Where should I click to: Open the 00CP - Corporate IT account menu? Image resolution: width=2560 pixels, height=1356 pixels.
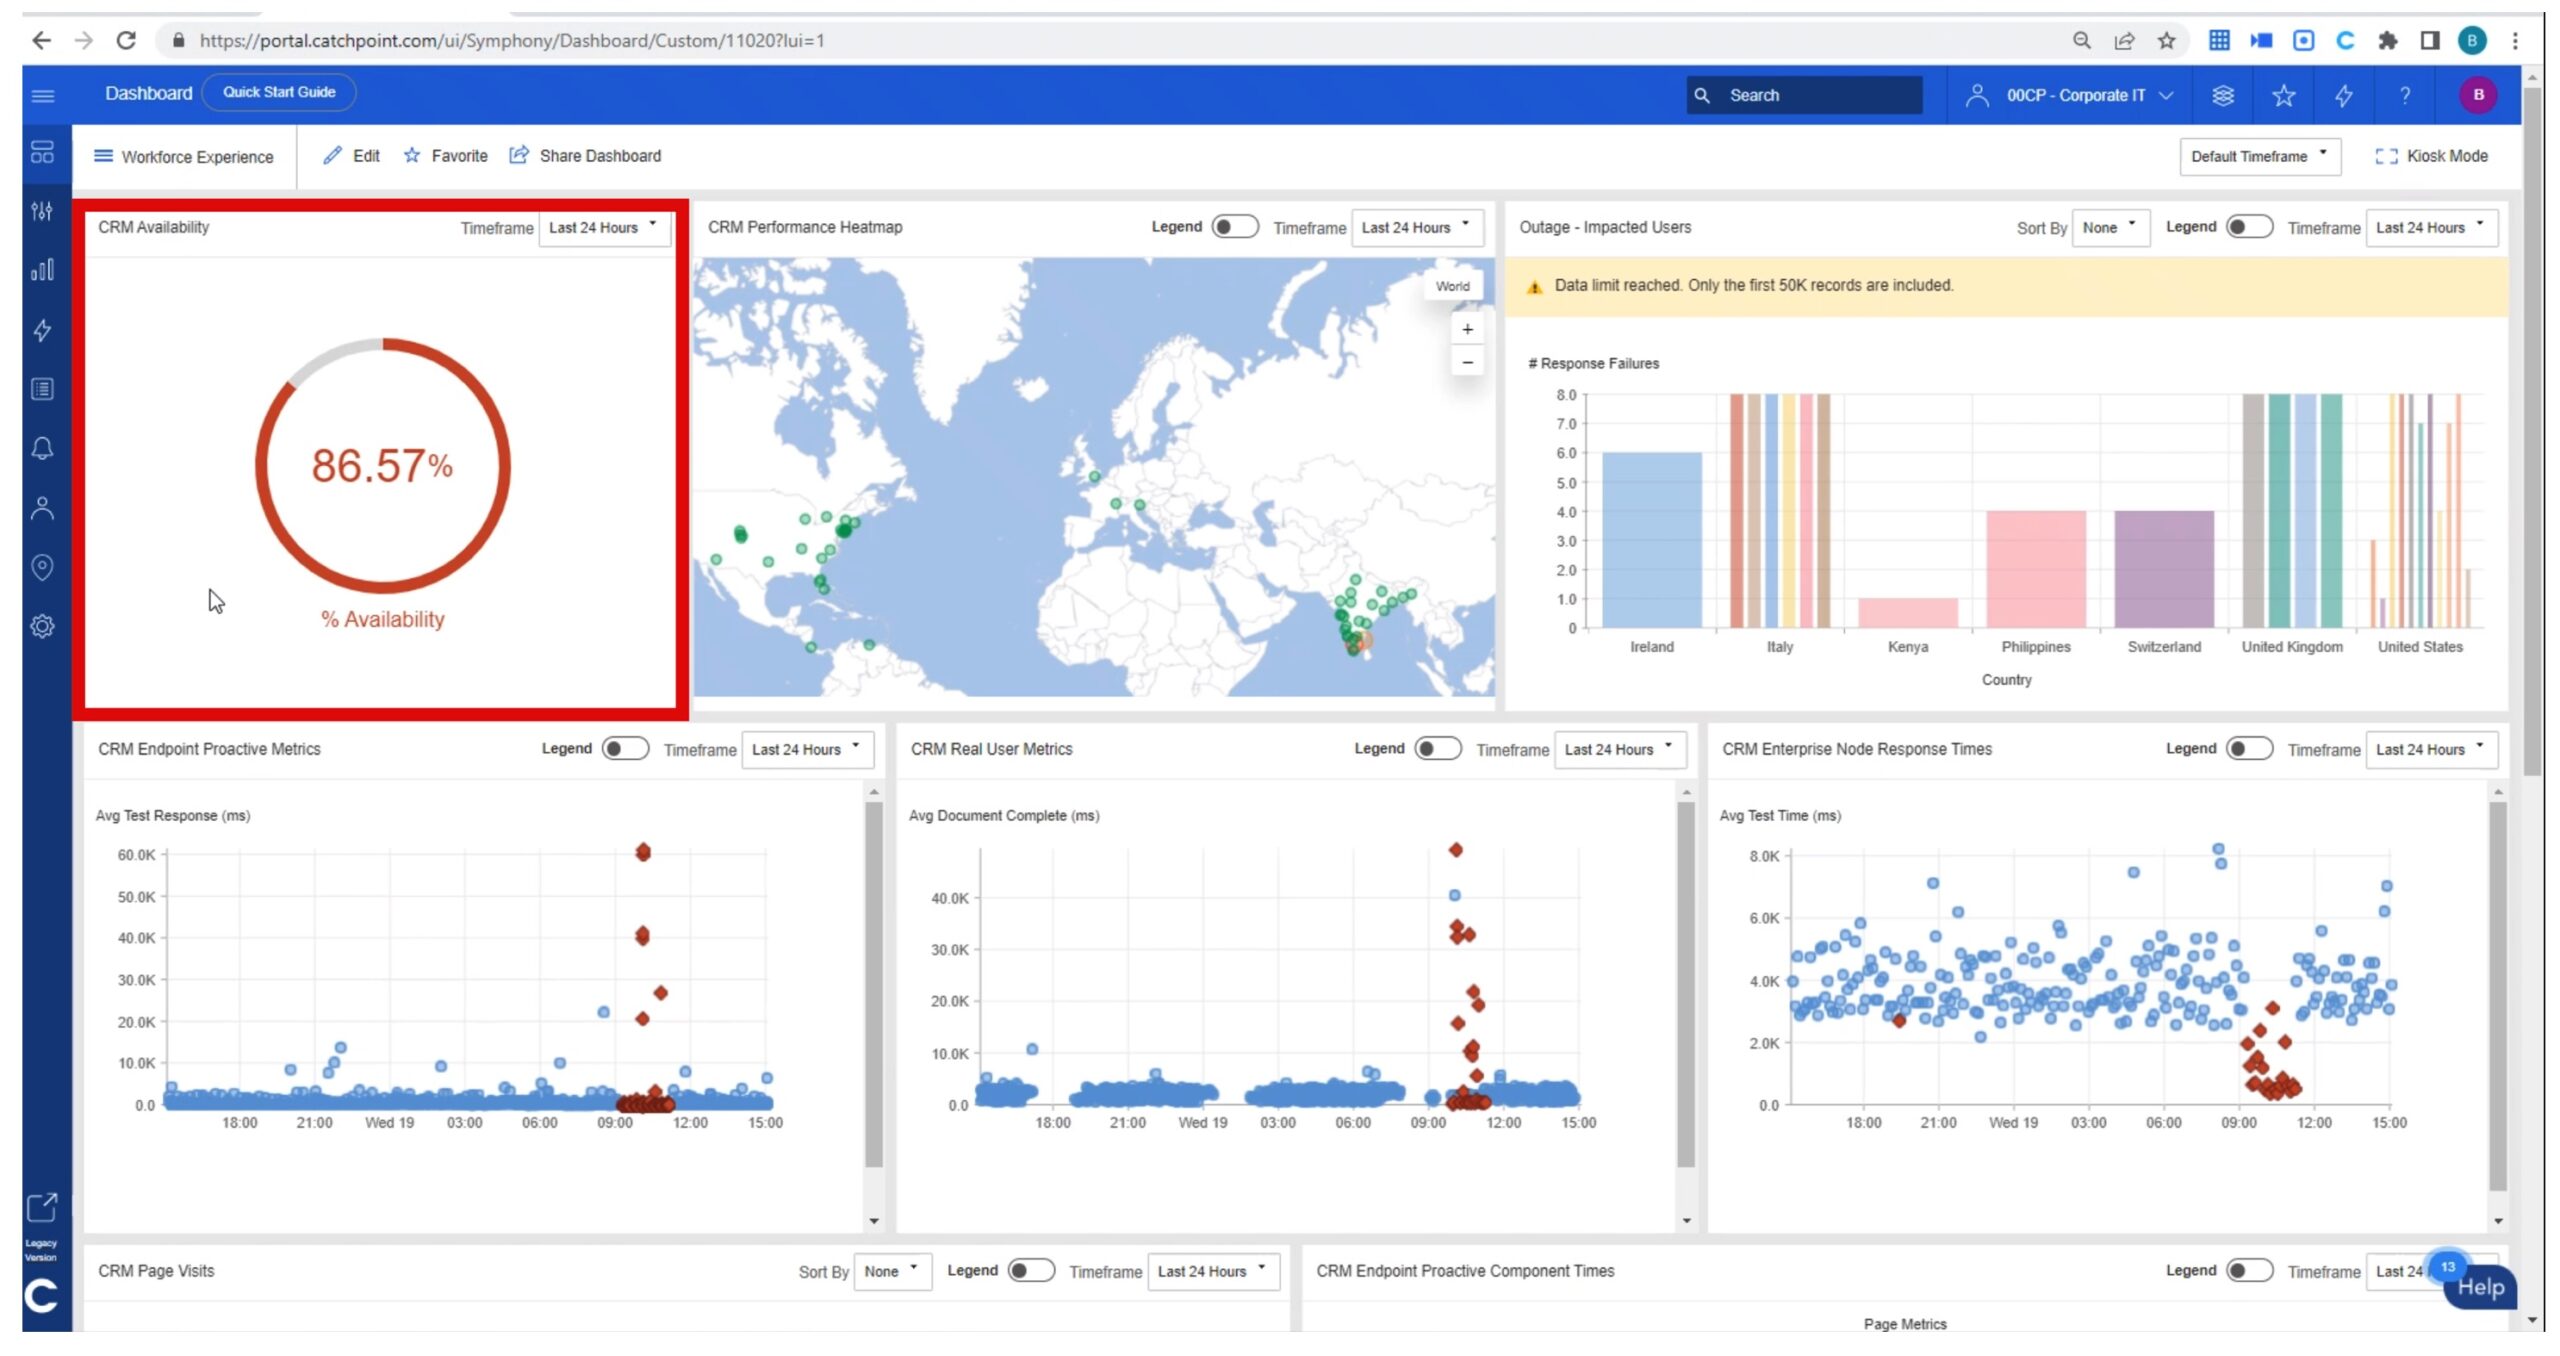pyautogui.click(x=2073, y=96)
